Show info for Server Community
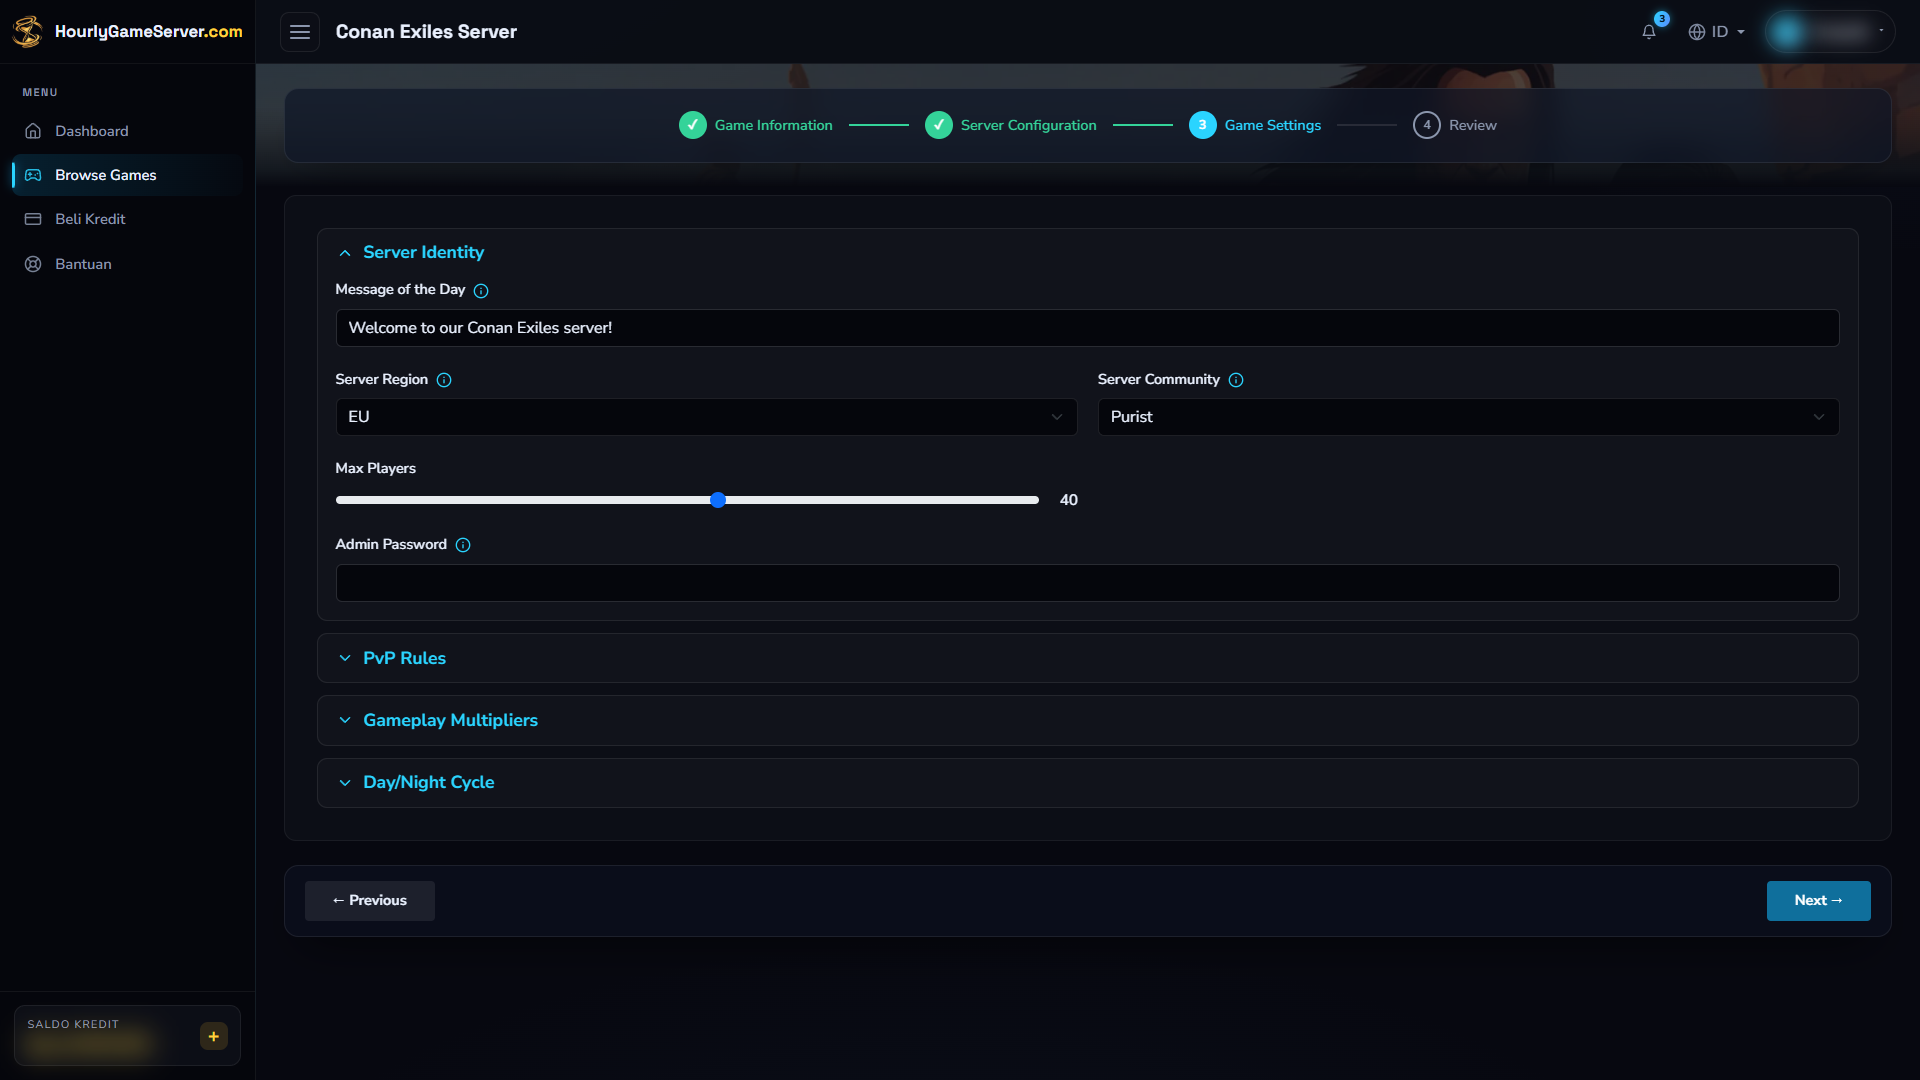The height and width of the screenshot is (1080, 1920). 1236,380
